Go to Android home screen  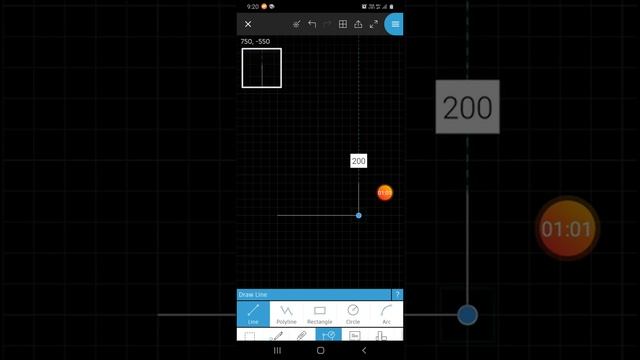pyautogui.click(x=320, y=350)
